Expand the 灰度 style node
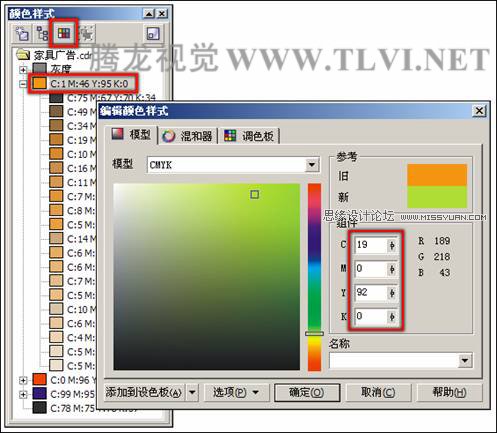Image resolution: width=497 pixels, height=433 pixels. (x=23, y=70)
